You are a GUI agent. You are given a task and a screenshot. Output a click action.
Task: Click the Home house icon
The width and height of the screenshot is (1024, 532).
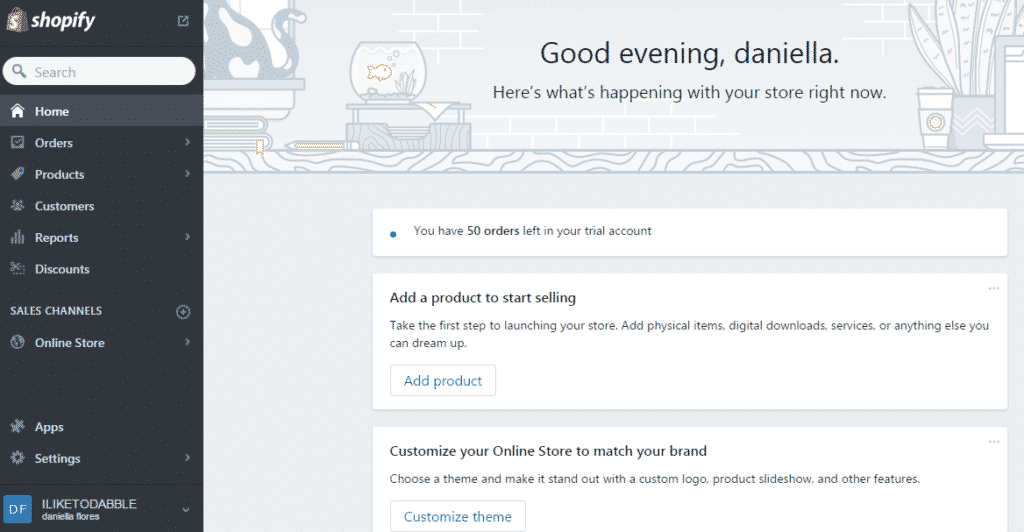[x=18, y=110]
